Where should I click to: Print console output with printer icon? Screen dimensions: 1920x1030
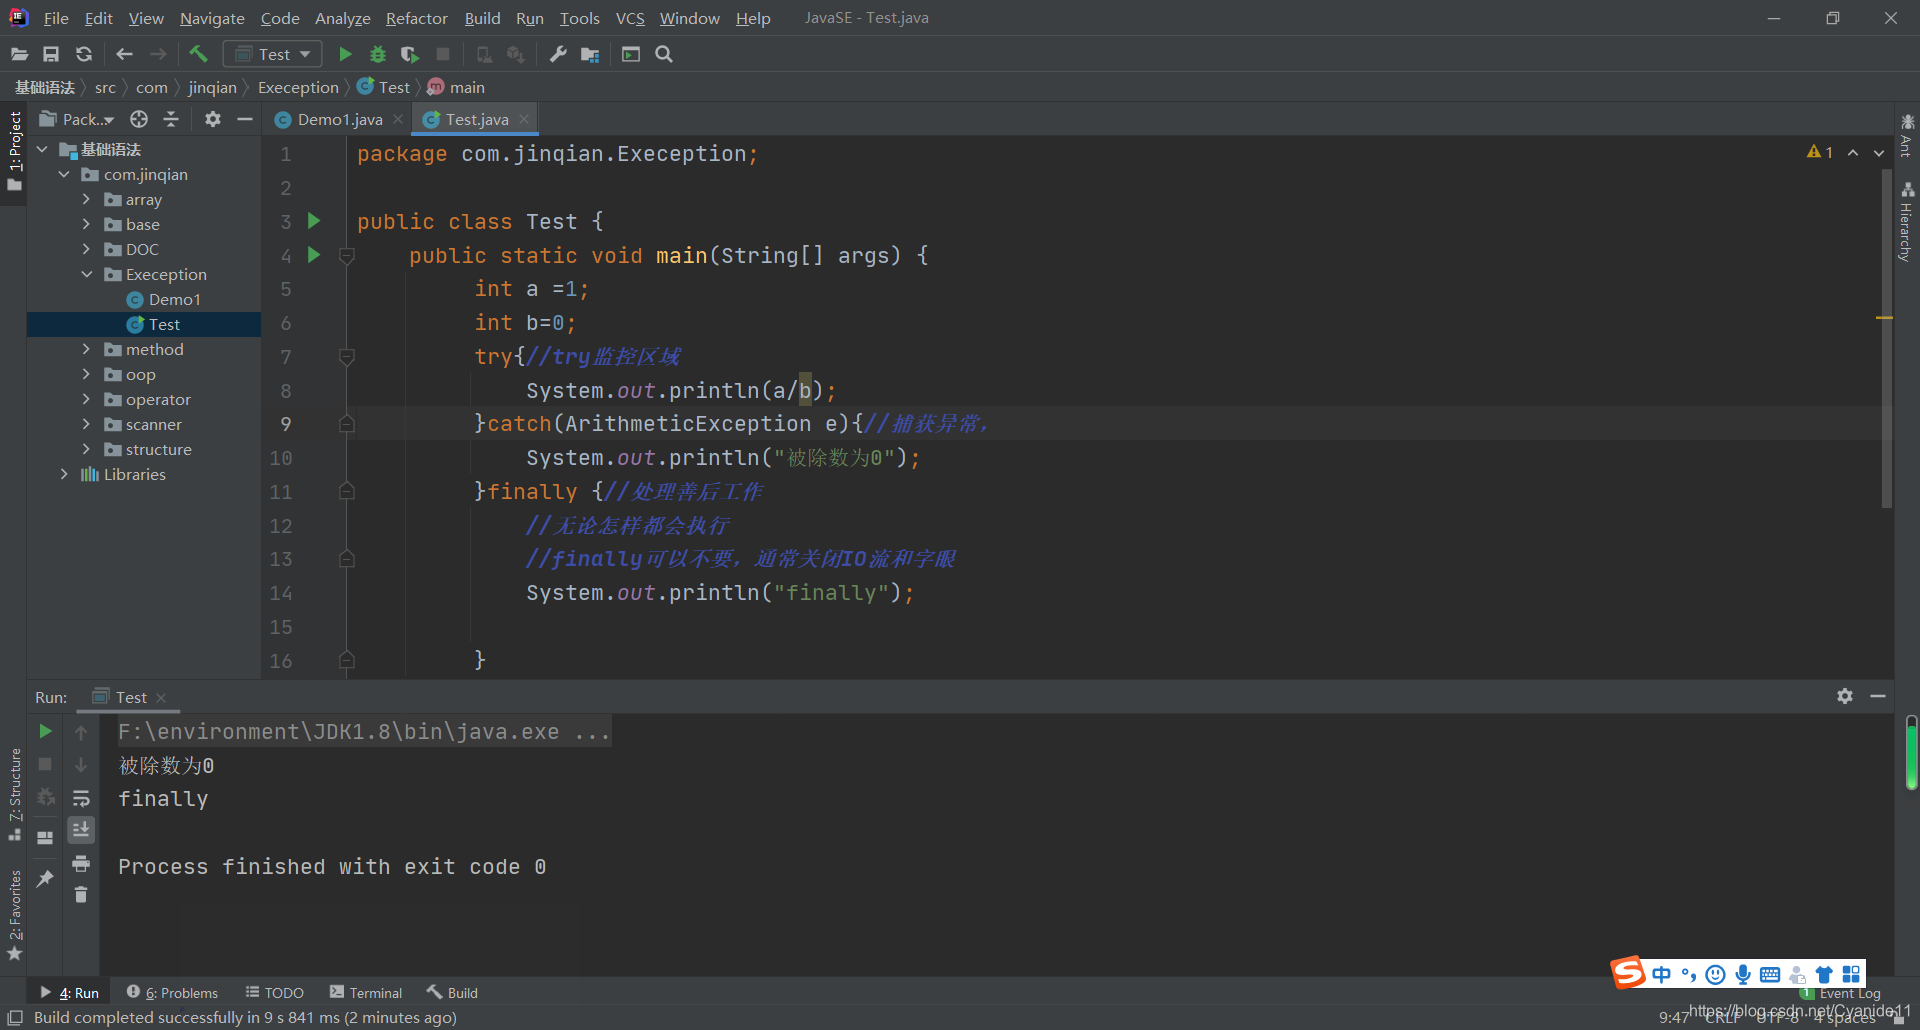click(x=81, y=863)
